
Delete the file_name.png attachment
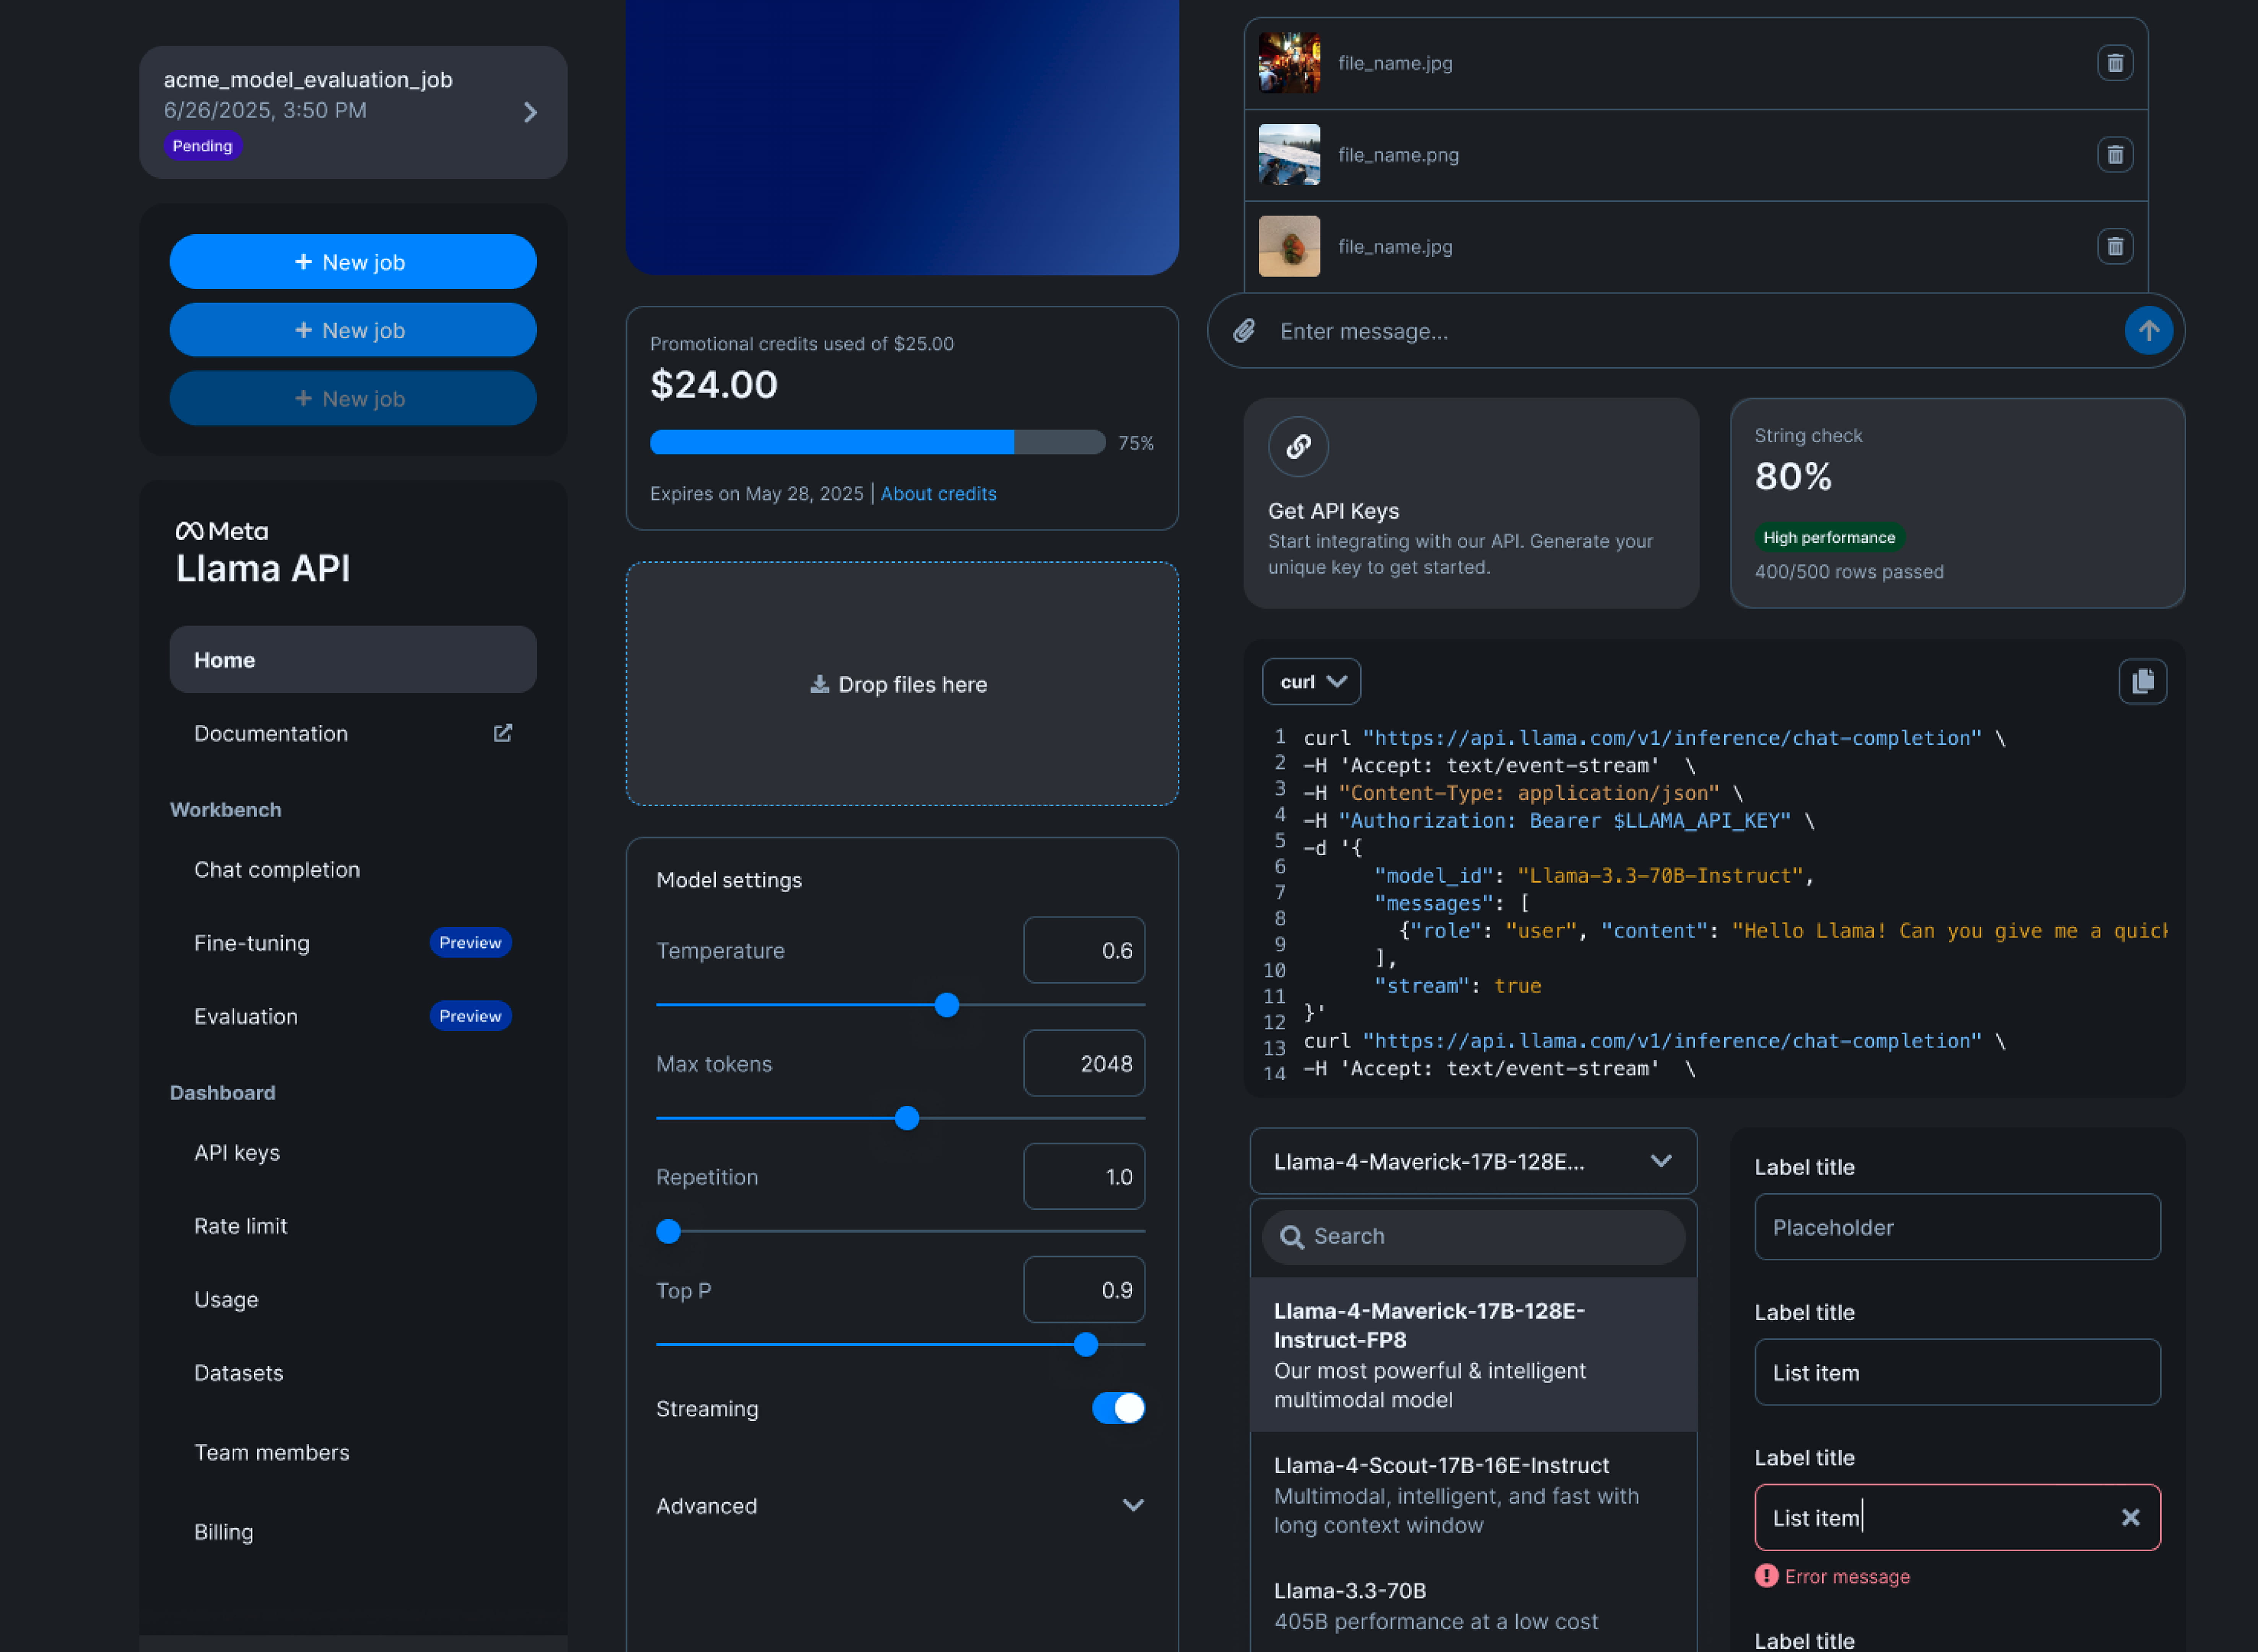click(2115, 155)
